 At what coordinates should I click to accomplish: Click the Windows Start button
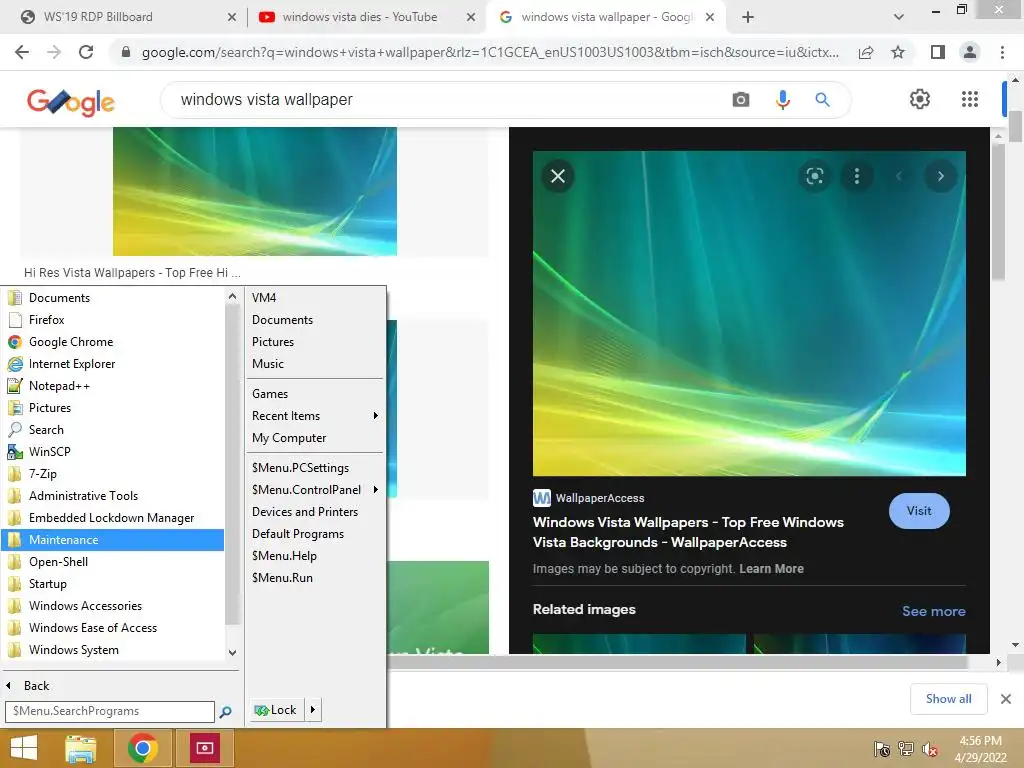click(24, 748)
